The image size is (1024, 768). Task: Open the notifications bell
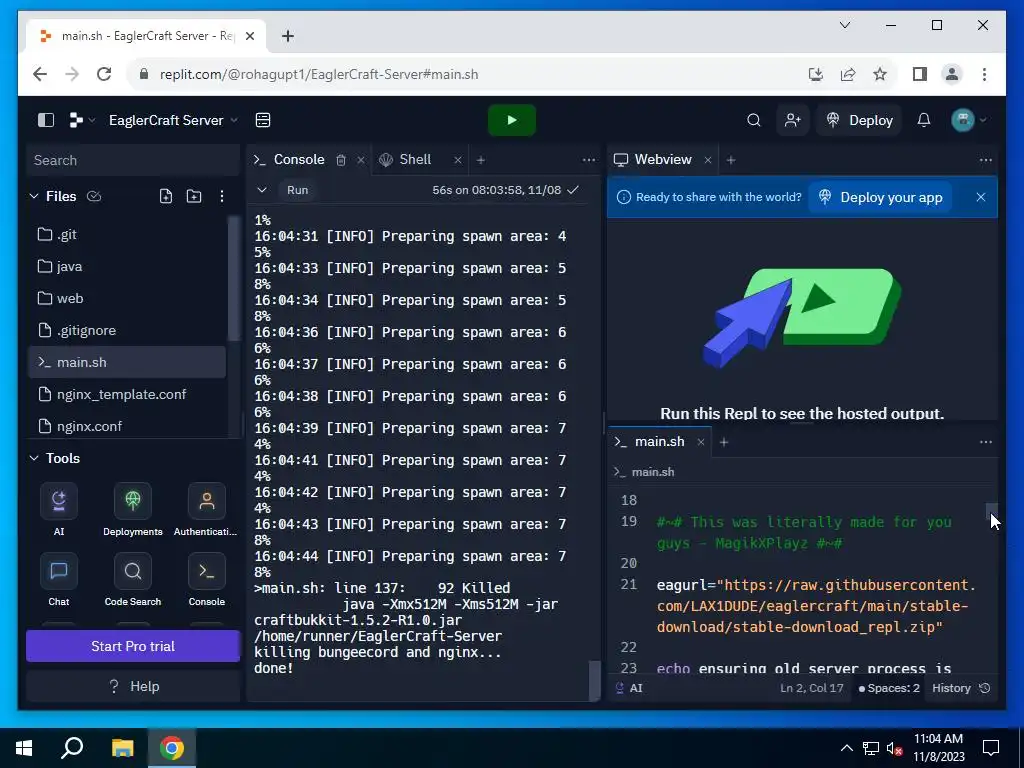[x=923, y=120]
